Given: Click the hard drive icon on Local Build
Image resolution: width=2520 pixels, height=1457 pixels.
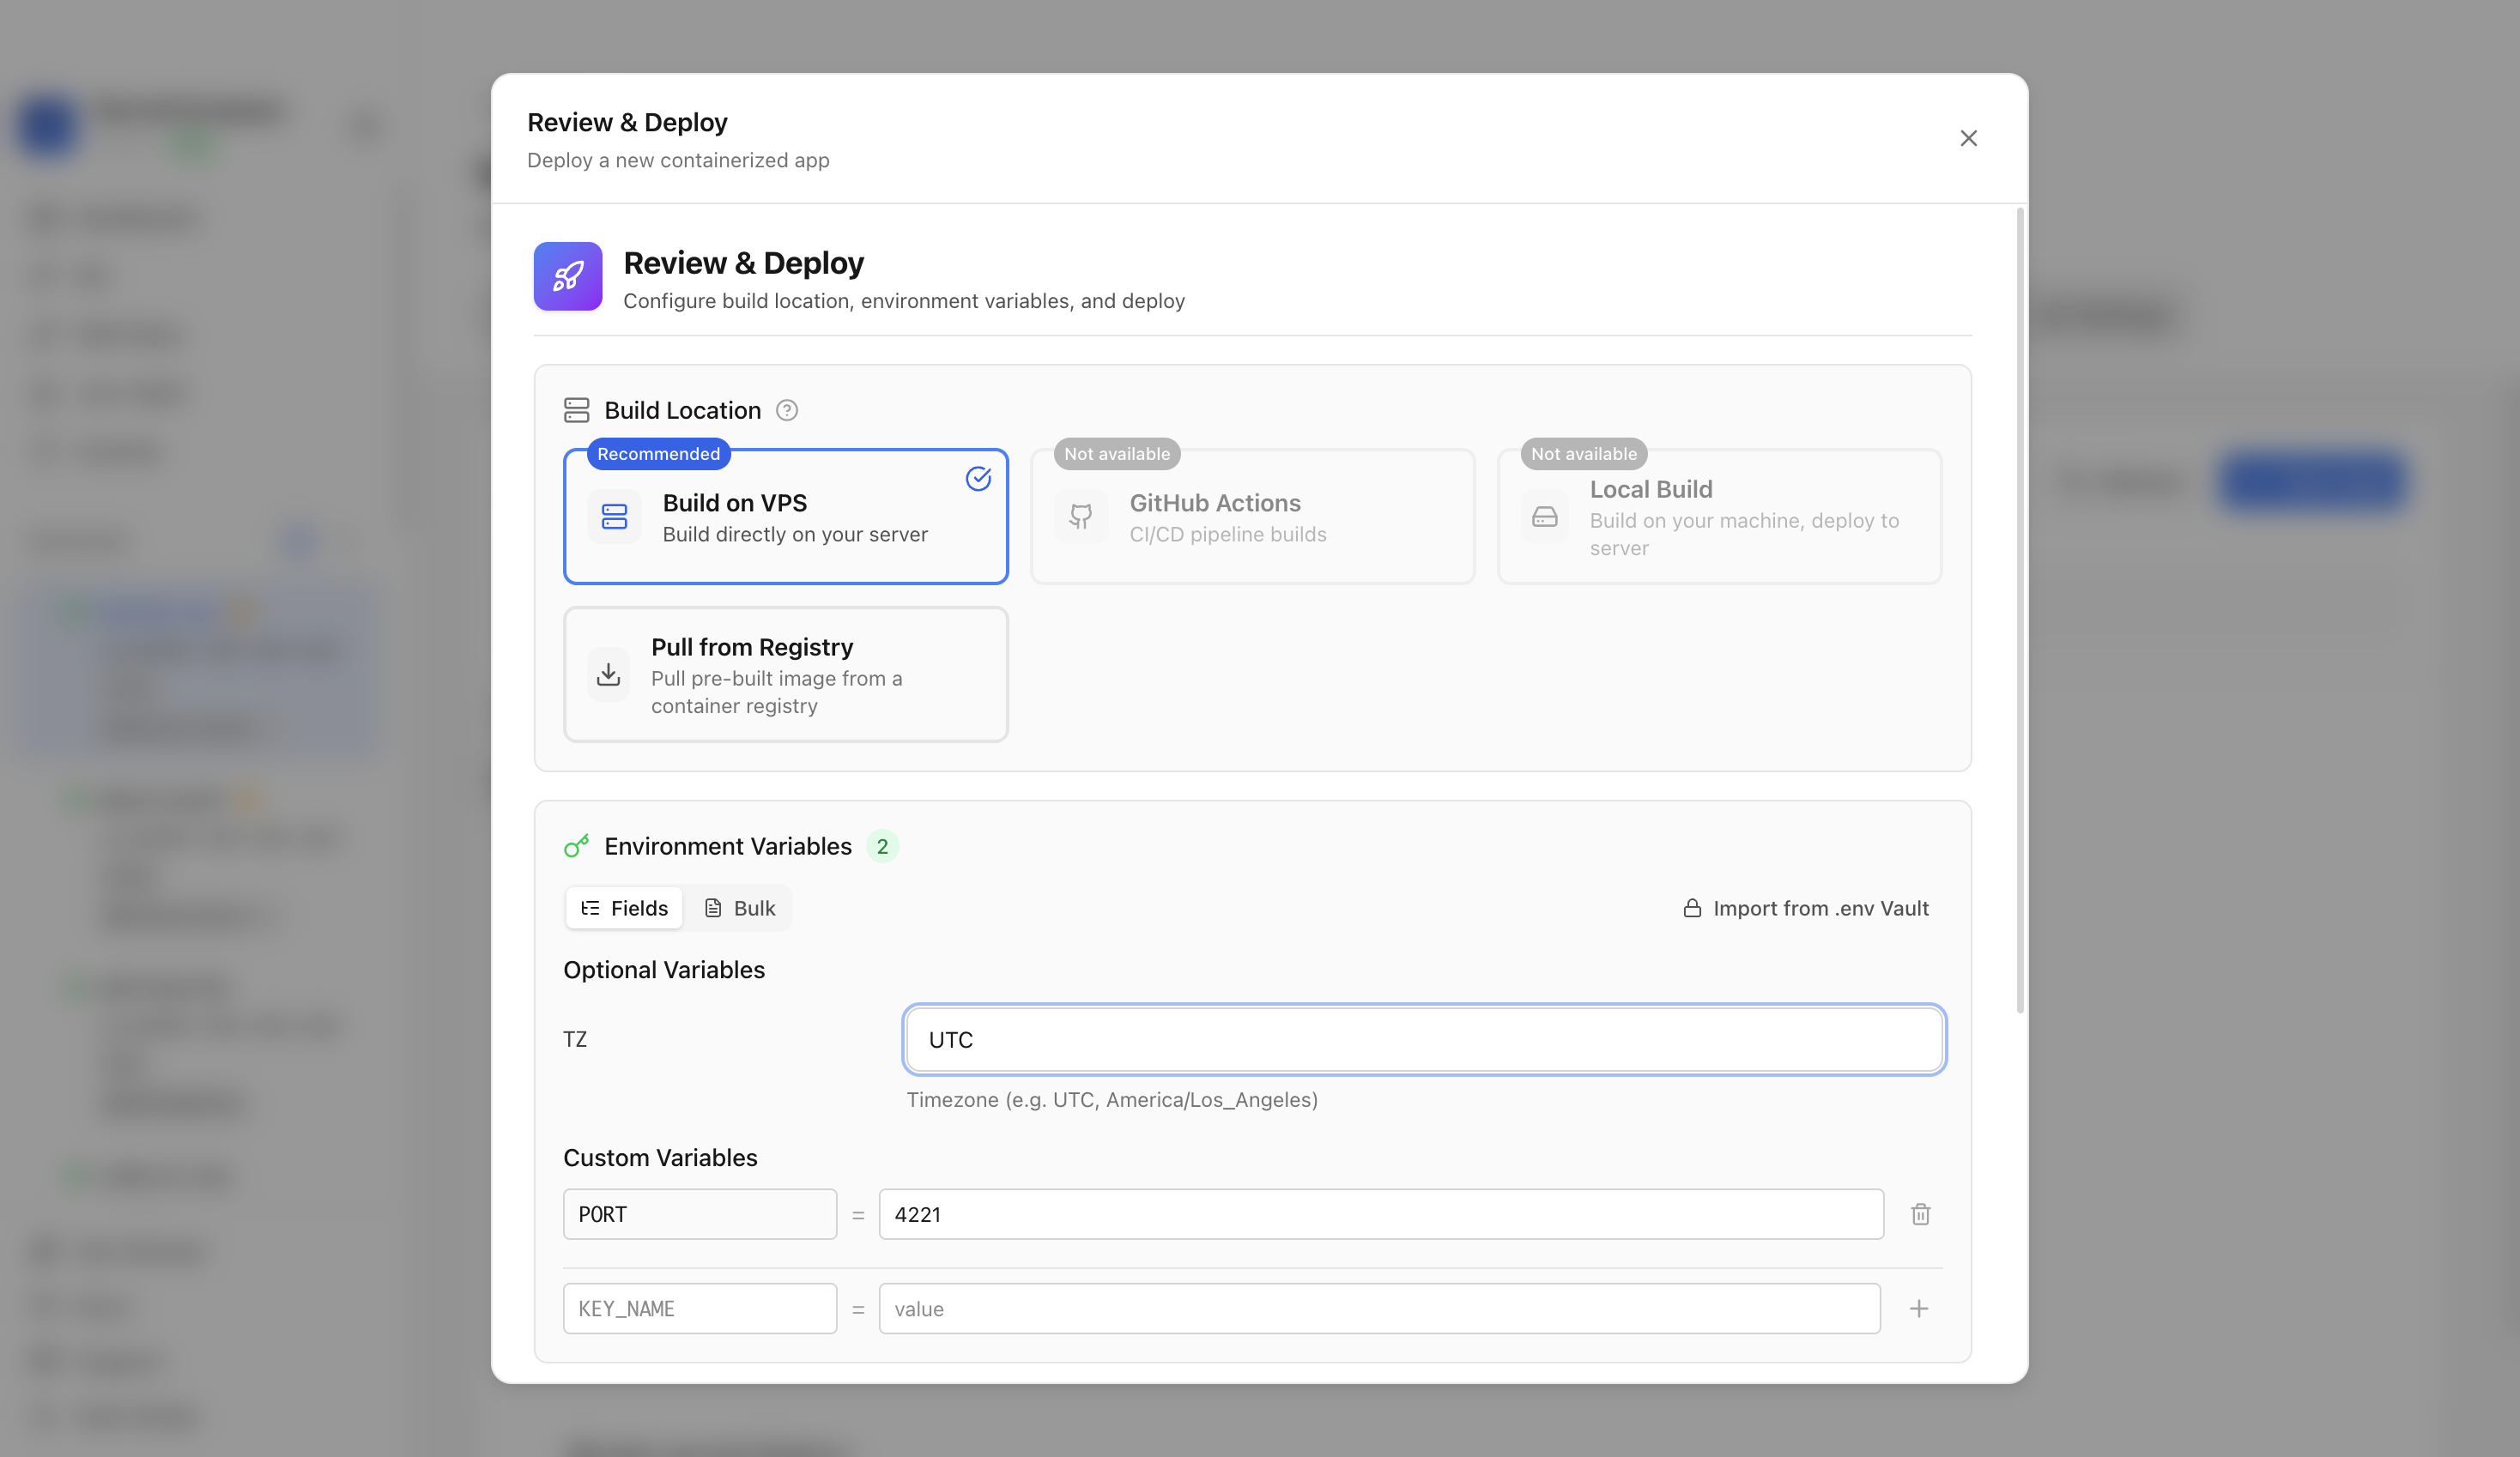Looking at the screenshot, I should click(x=1545, y=516).
